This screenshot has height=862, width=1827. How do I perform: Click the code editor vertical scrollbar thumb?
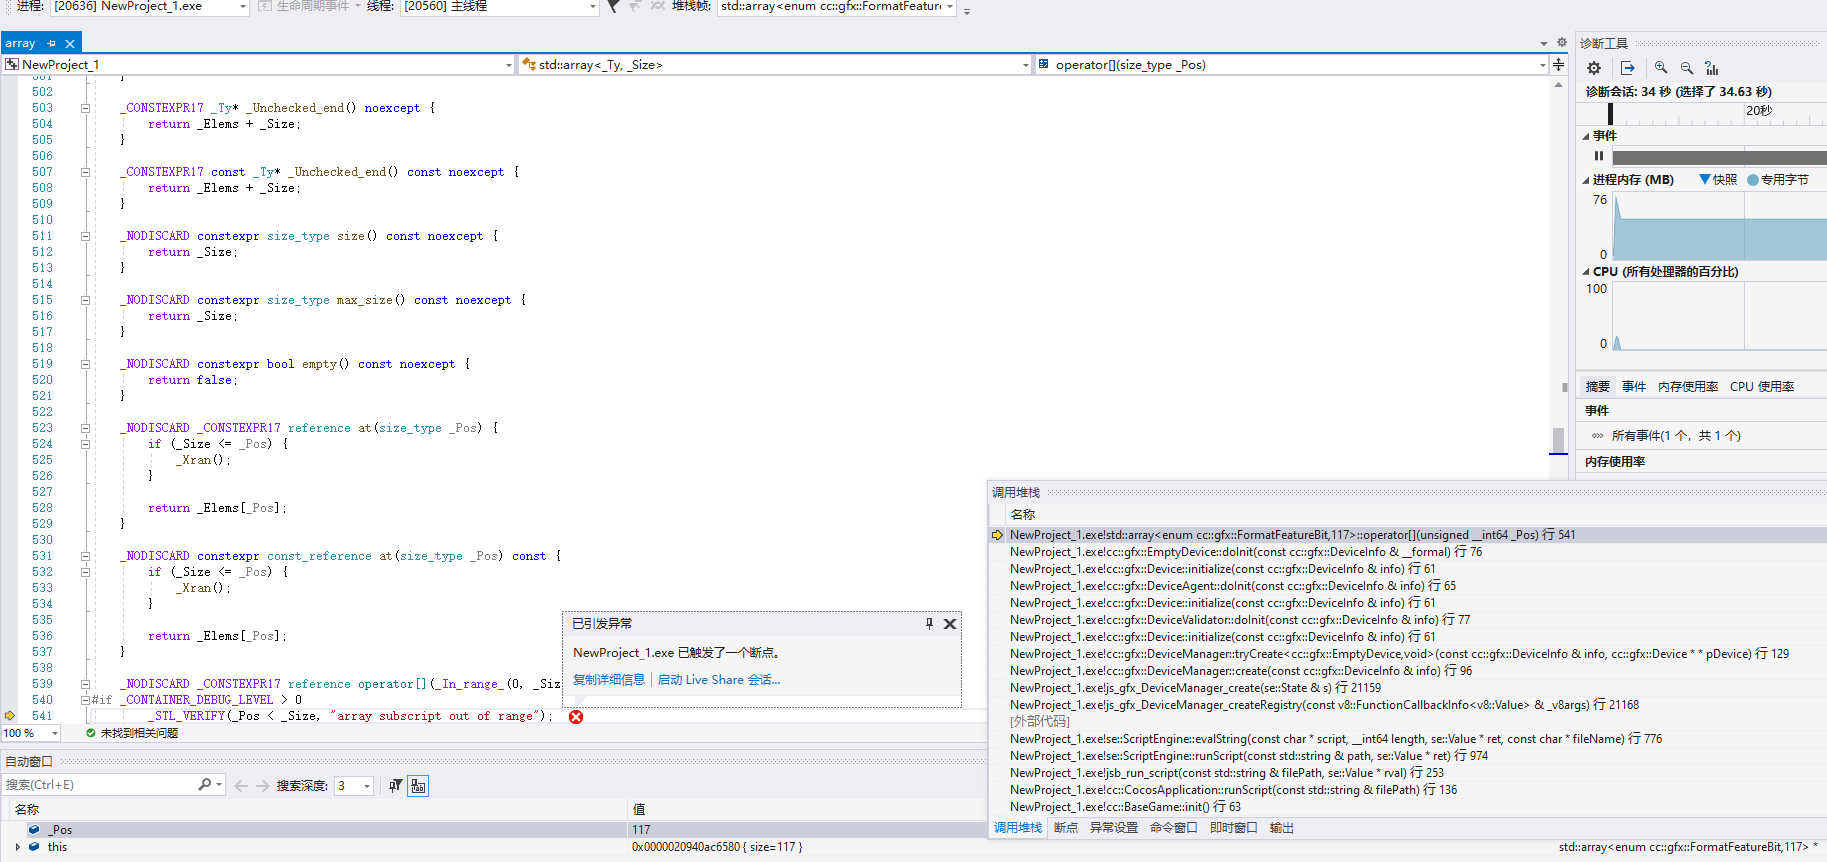tap(1558, 440)
